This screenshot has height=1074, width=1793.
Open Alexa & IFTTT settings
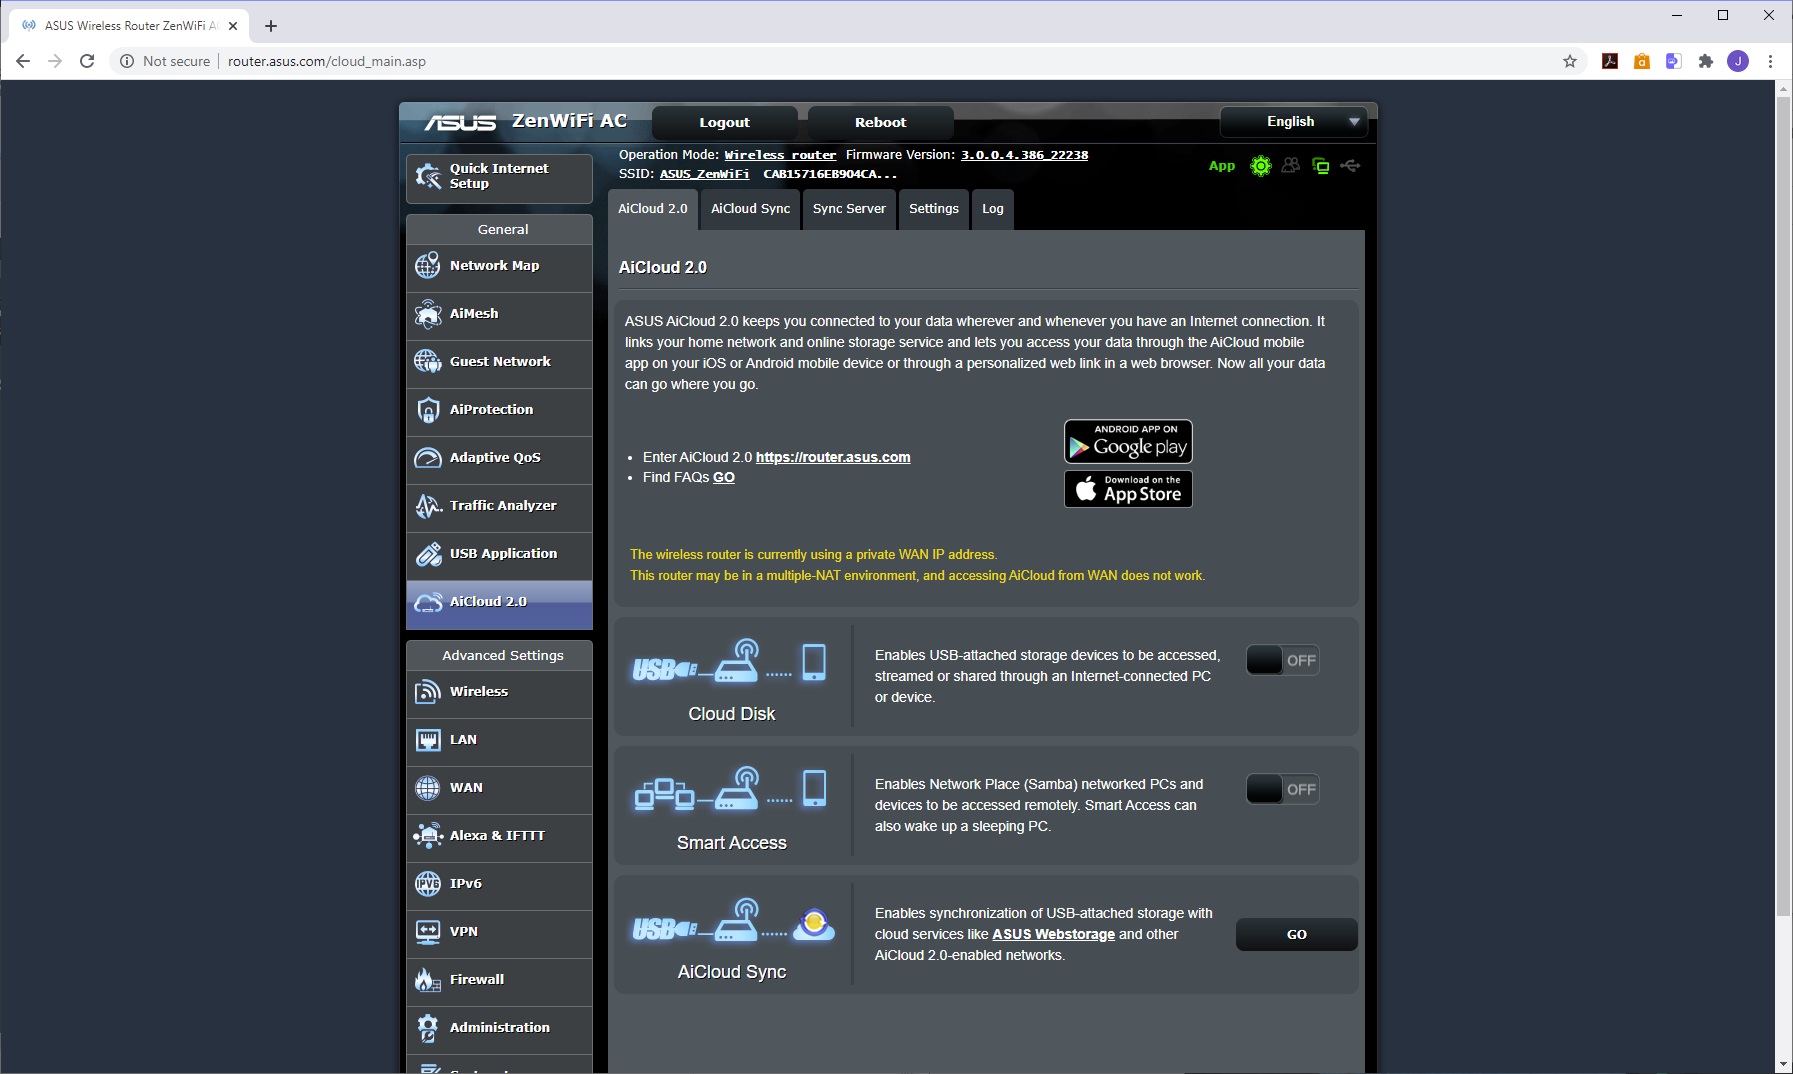499,836
